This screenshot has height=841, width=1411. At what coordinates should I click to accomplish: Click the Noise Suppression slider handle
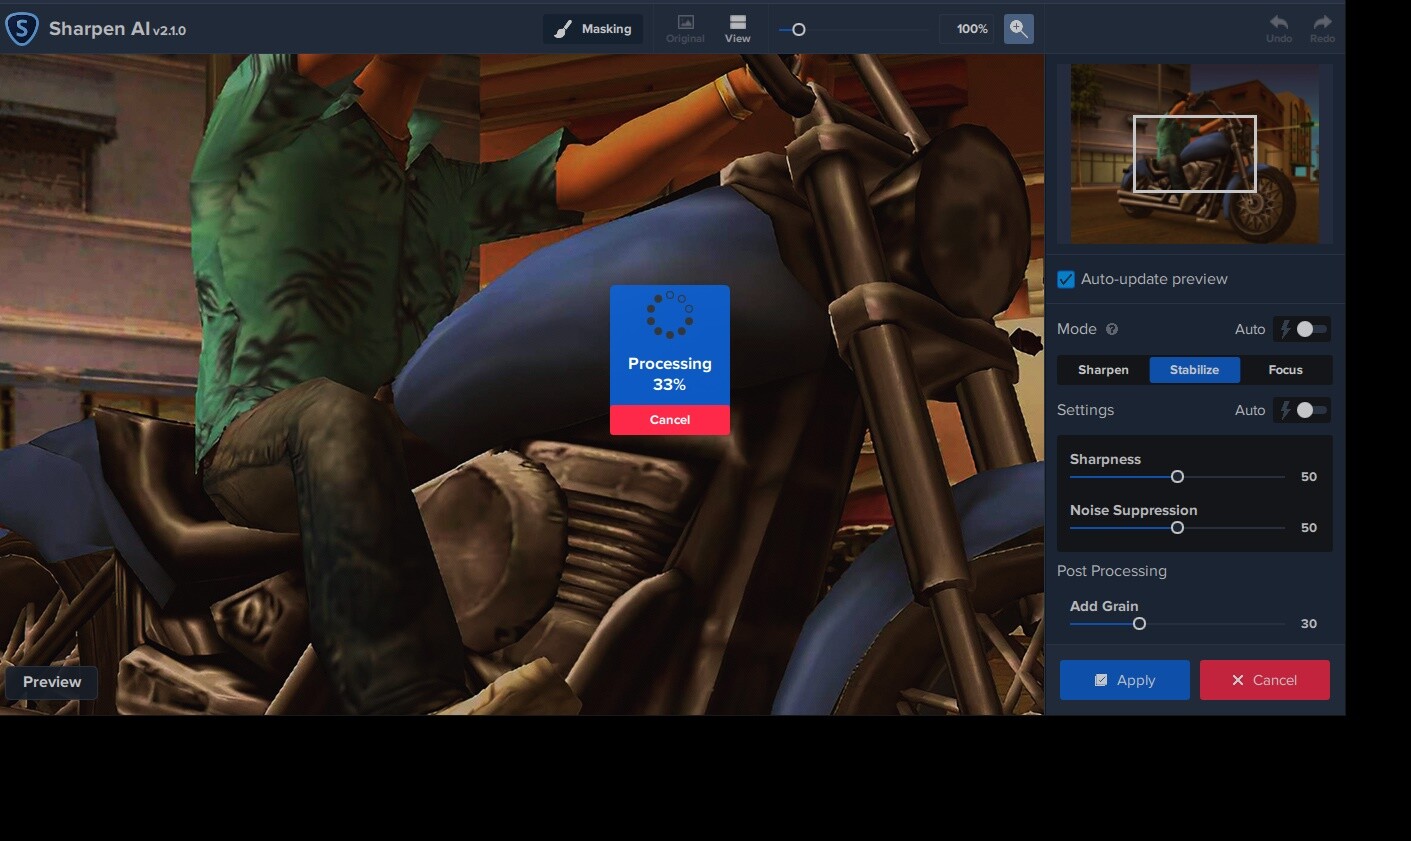pyautogui.click(x=1177, y=528)
